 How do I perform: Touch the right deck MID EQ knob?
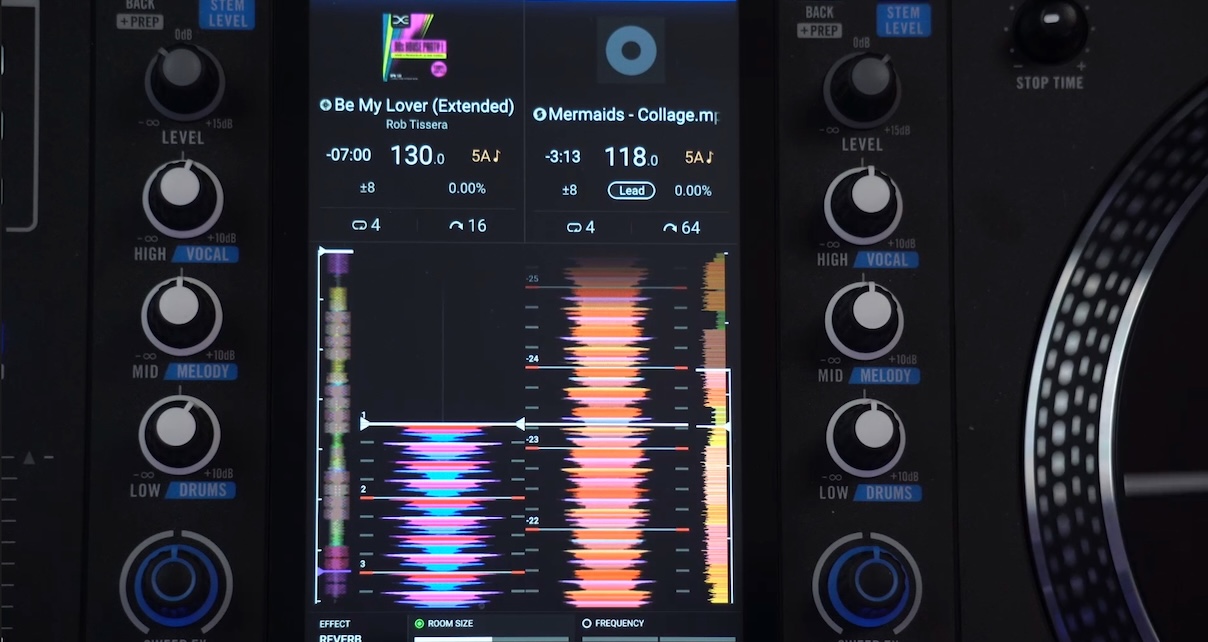[864, 319]
